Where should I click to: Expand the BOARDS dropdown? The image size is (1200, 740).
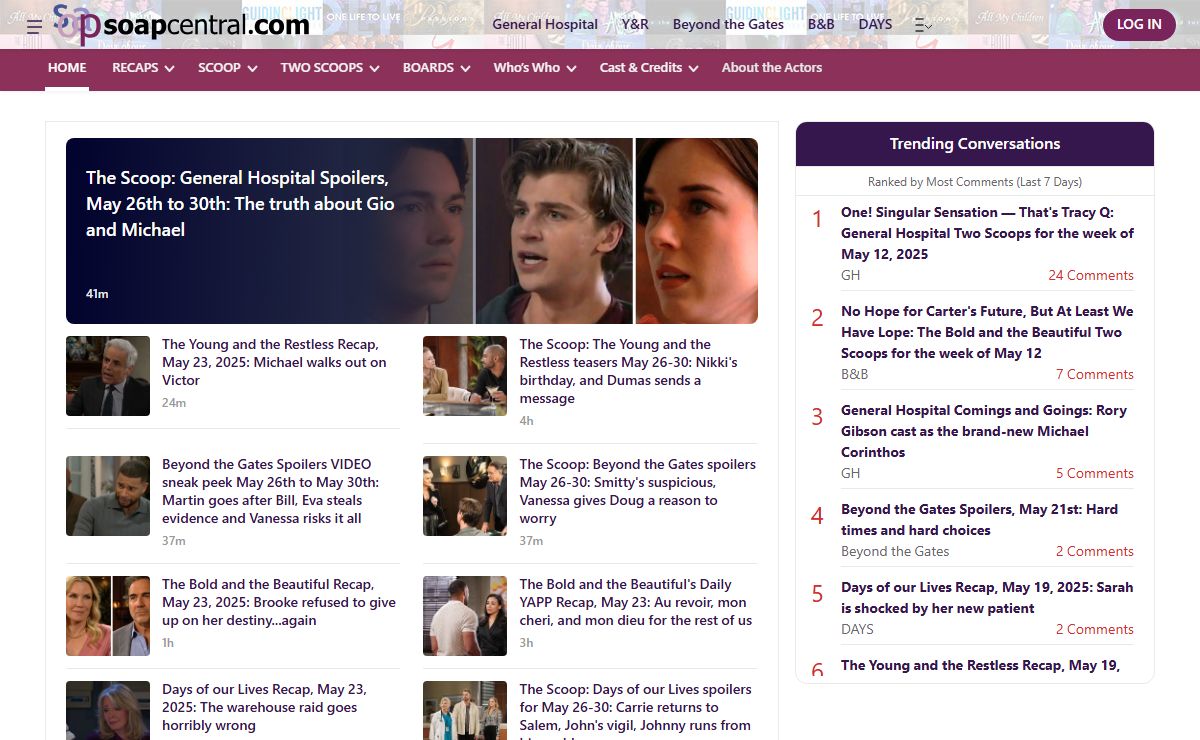(x=436, y=68)
